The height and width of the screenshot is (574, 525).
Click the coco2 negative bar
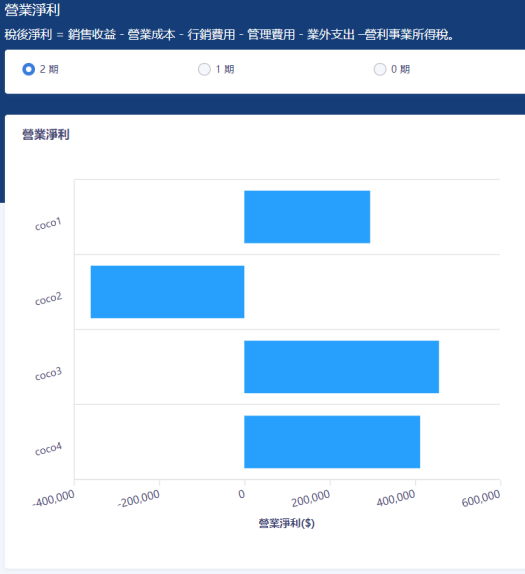click(x=167, y=292)
